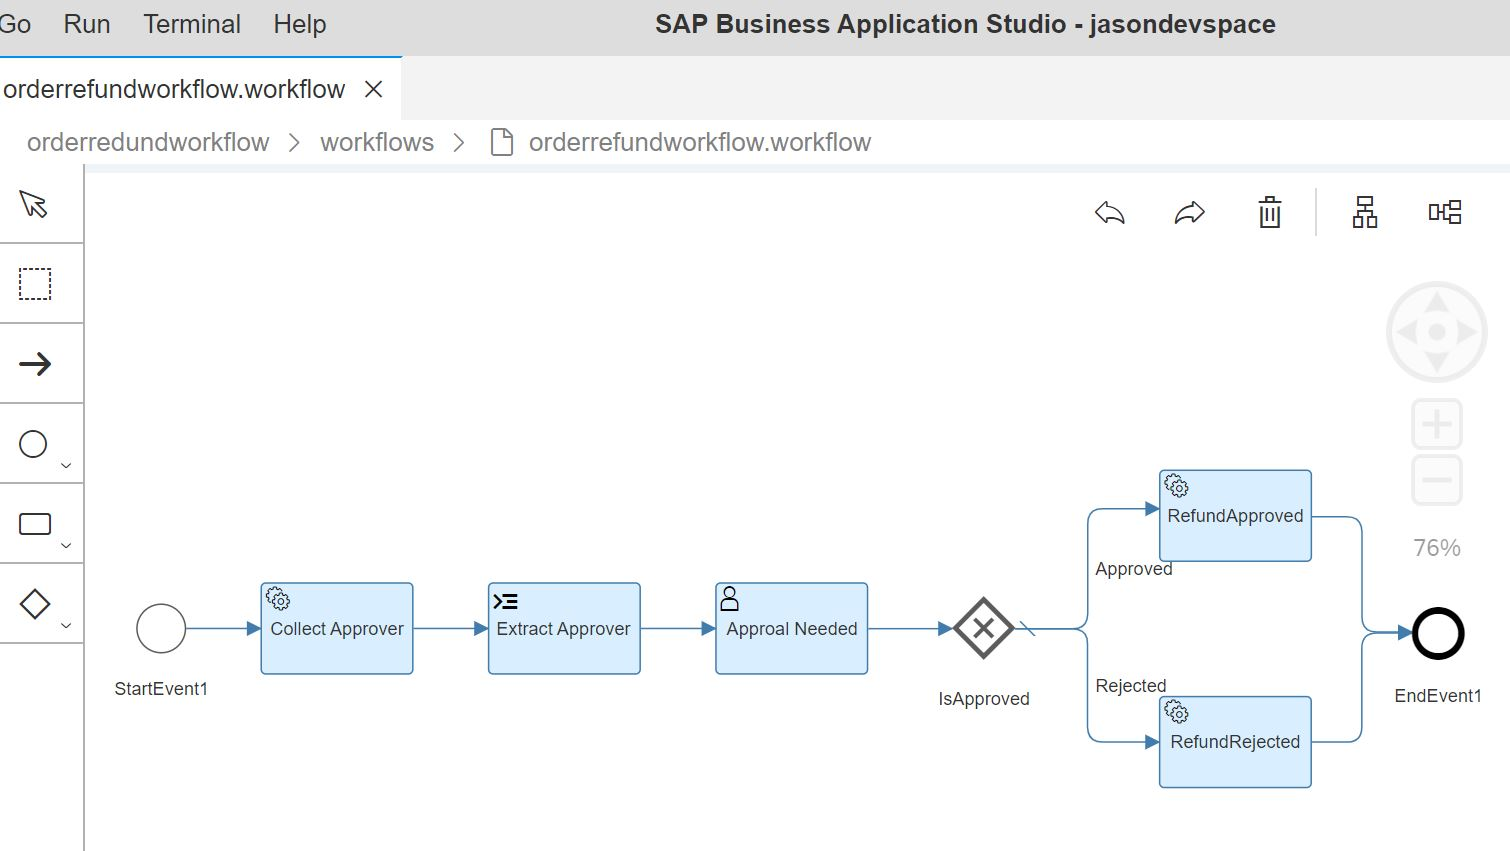The width and height of the screenshot is (1510, 851).
Task: Pan diagram left using navigation wheel
Action: [1406, 332]
